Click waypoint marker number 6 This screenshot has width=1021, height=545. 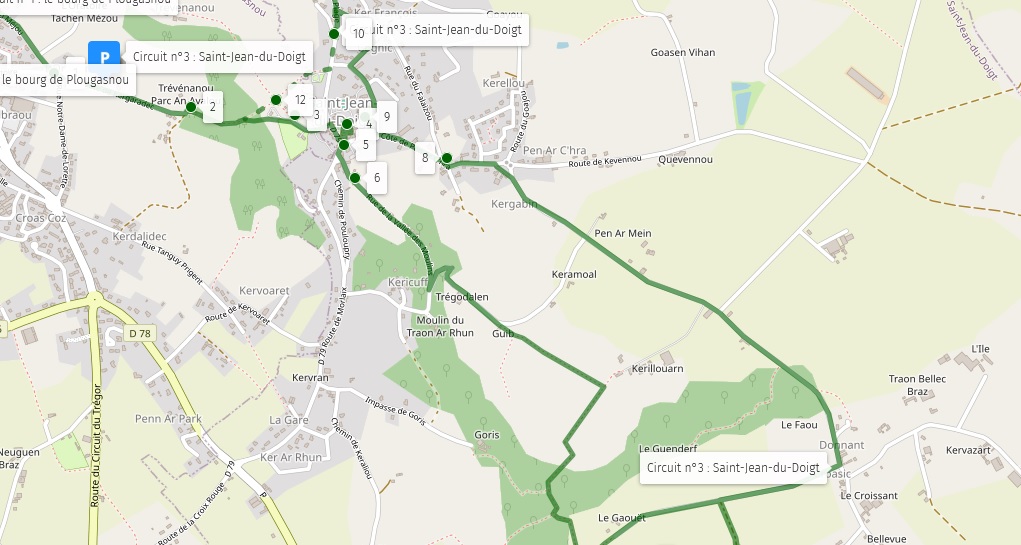(376, 178)
